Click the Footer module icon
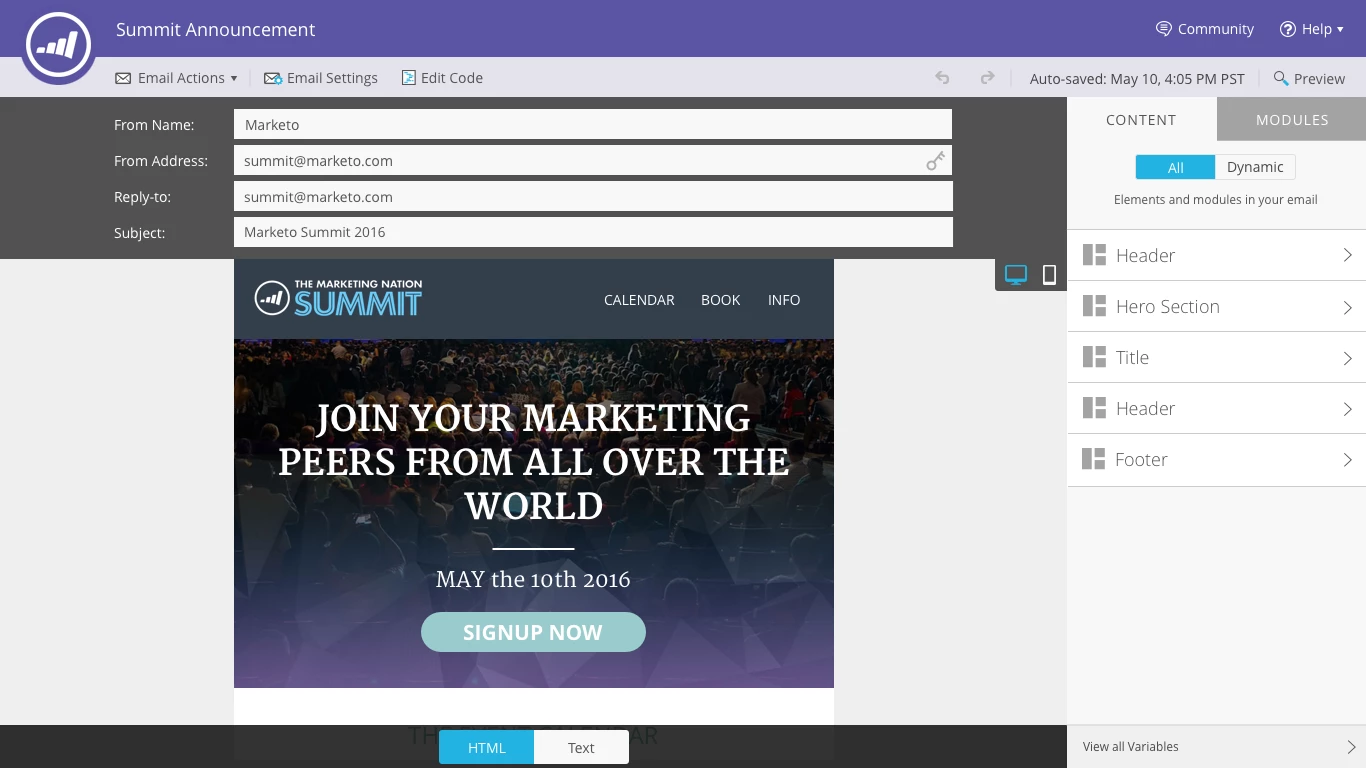 tap(1094, 459)
